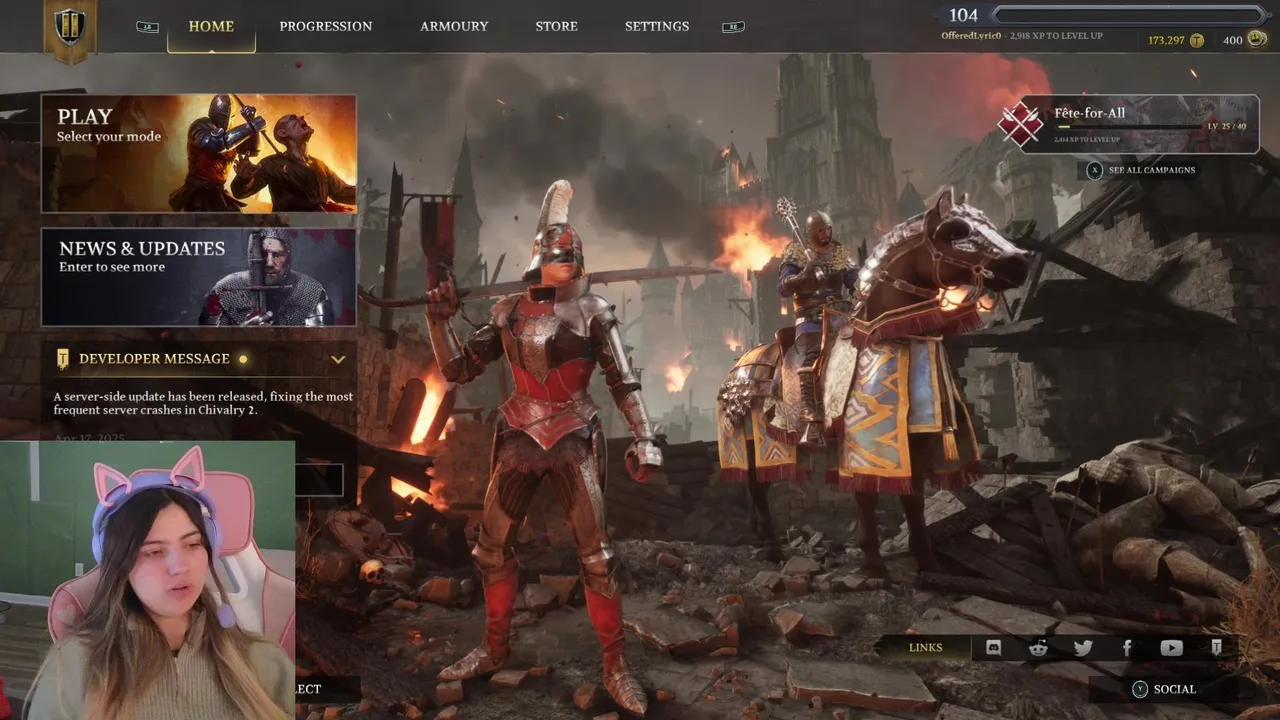Click the 400 crowns balance
Image resolution: width=1280 pixels, height=720 pixels.
click(1232, 40)
